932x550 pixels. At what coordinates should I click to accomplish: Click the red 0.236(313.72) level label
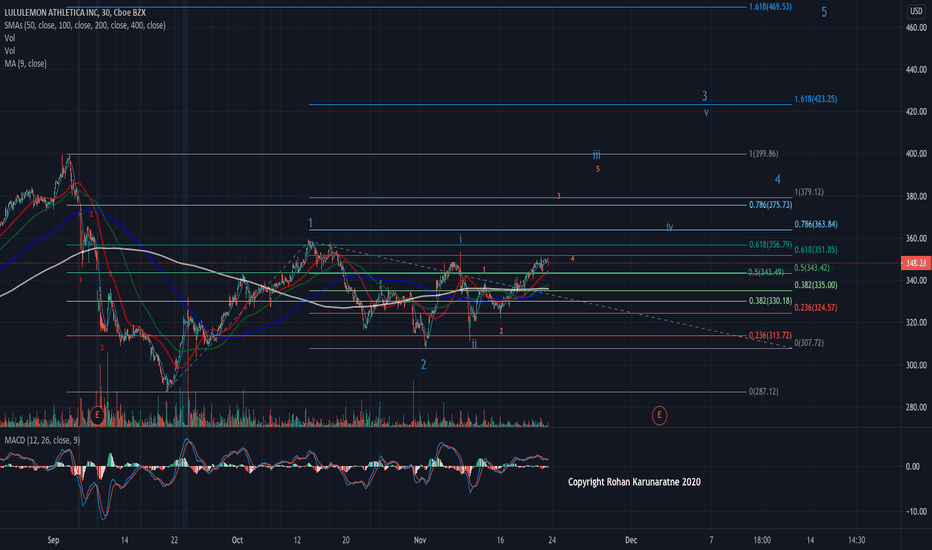(x=770, y=335)
